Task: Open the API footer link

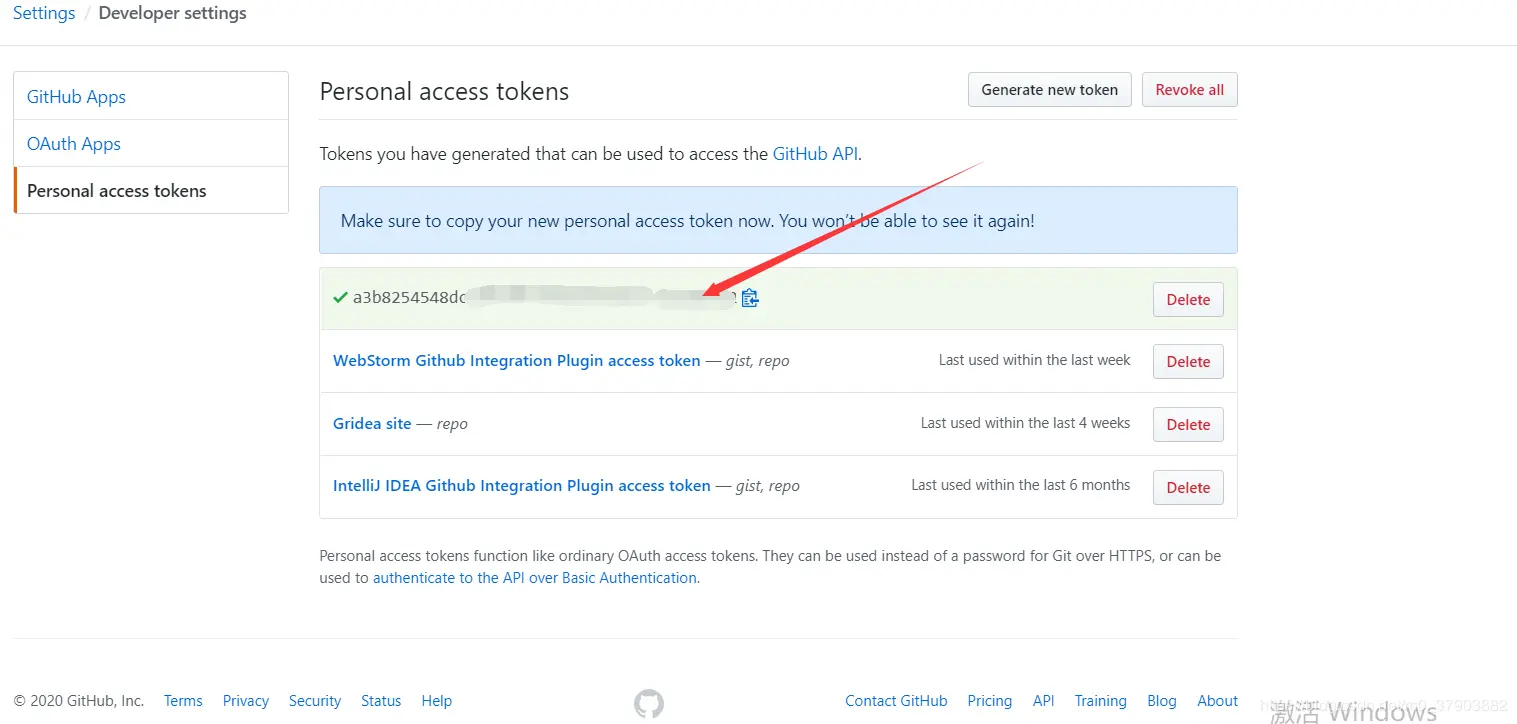Action: point(1044,701)
